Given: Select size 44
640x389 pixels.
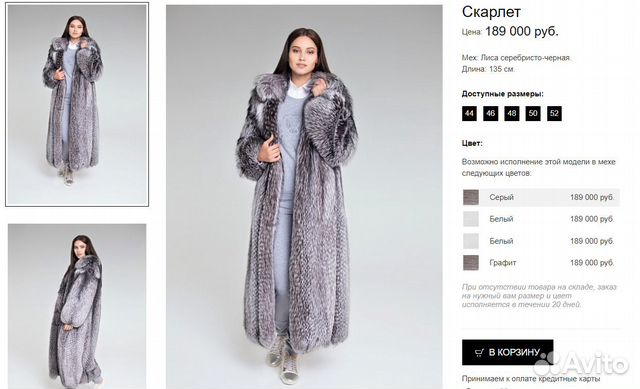Looking at the screenshot, I should point(469,113).
